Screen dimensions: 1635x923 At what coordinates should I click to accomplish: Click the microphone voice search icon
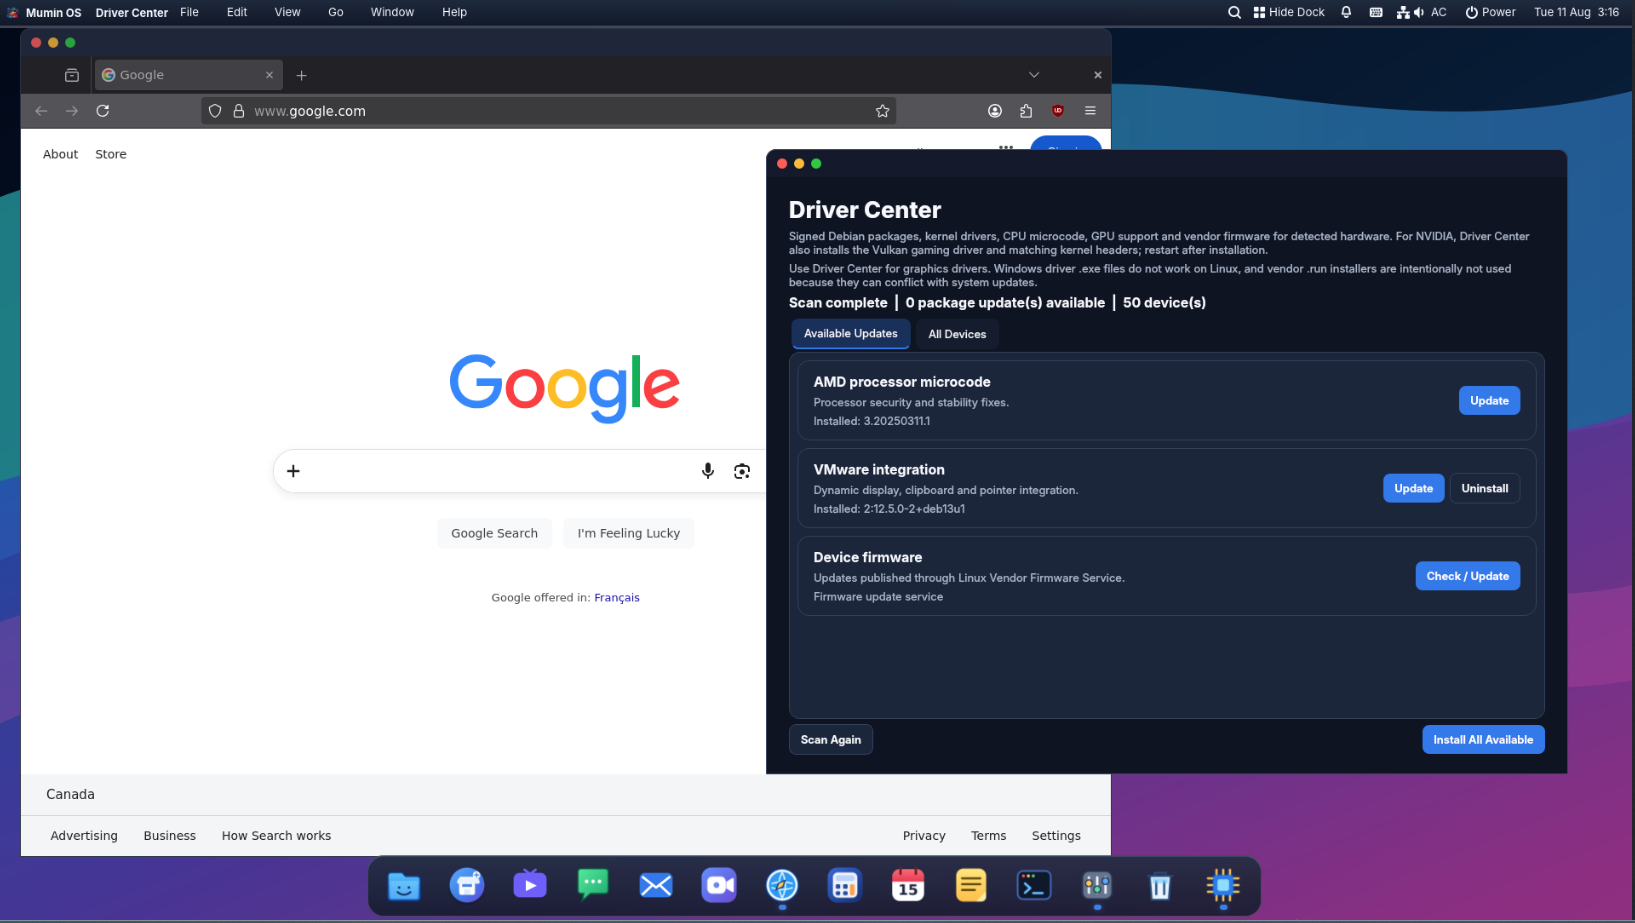708,471
